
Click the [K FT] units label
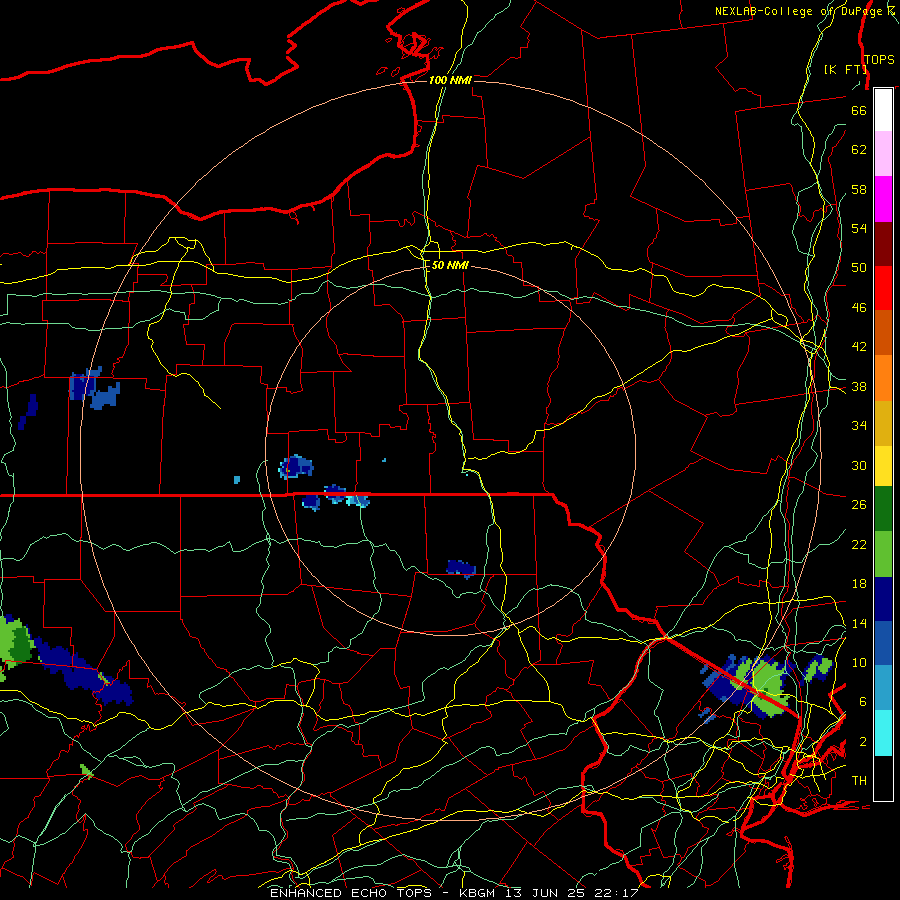click(845, 69)
